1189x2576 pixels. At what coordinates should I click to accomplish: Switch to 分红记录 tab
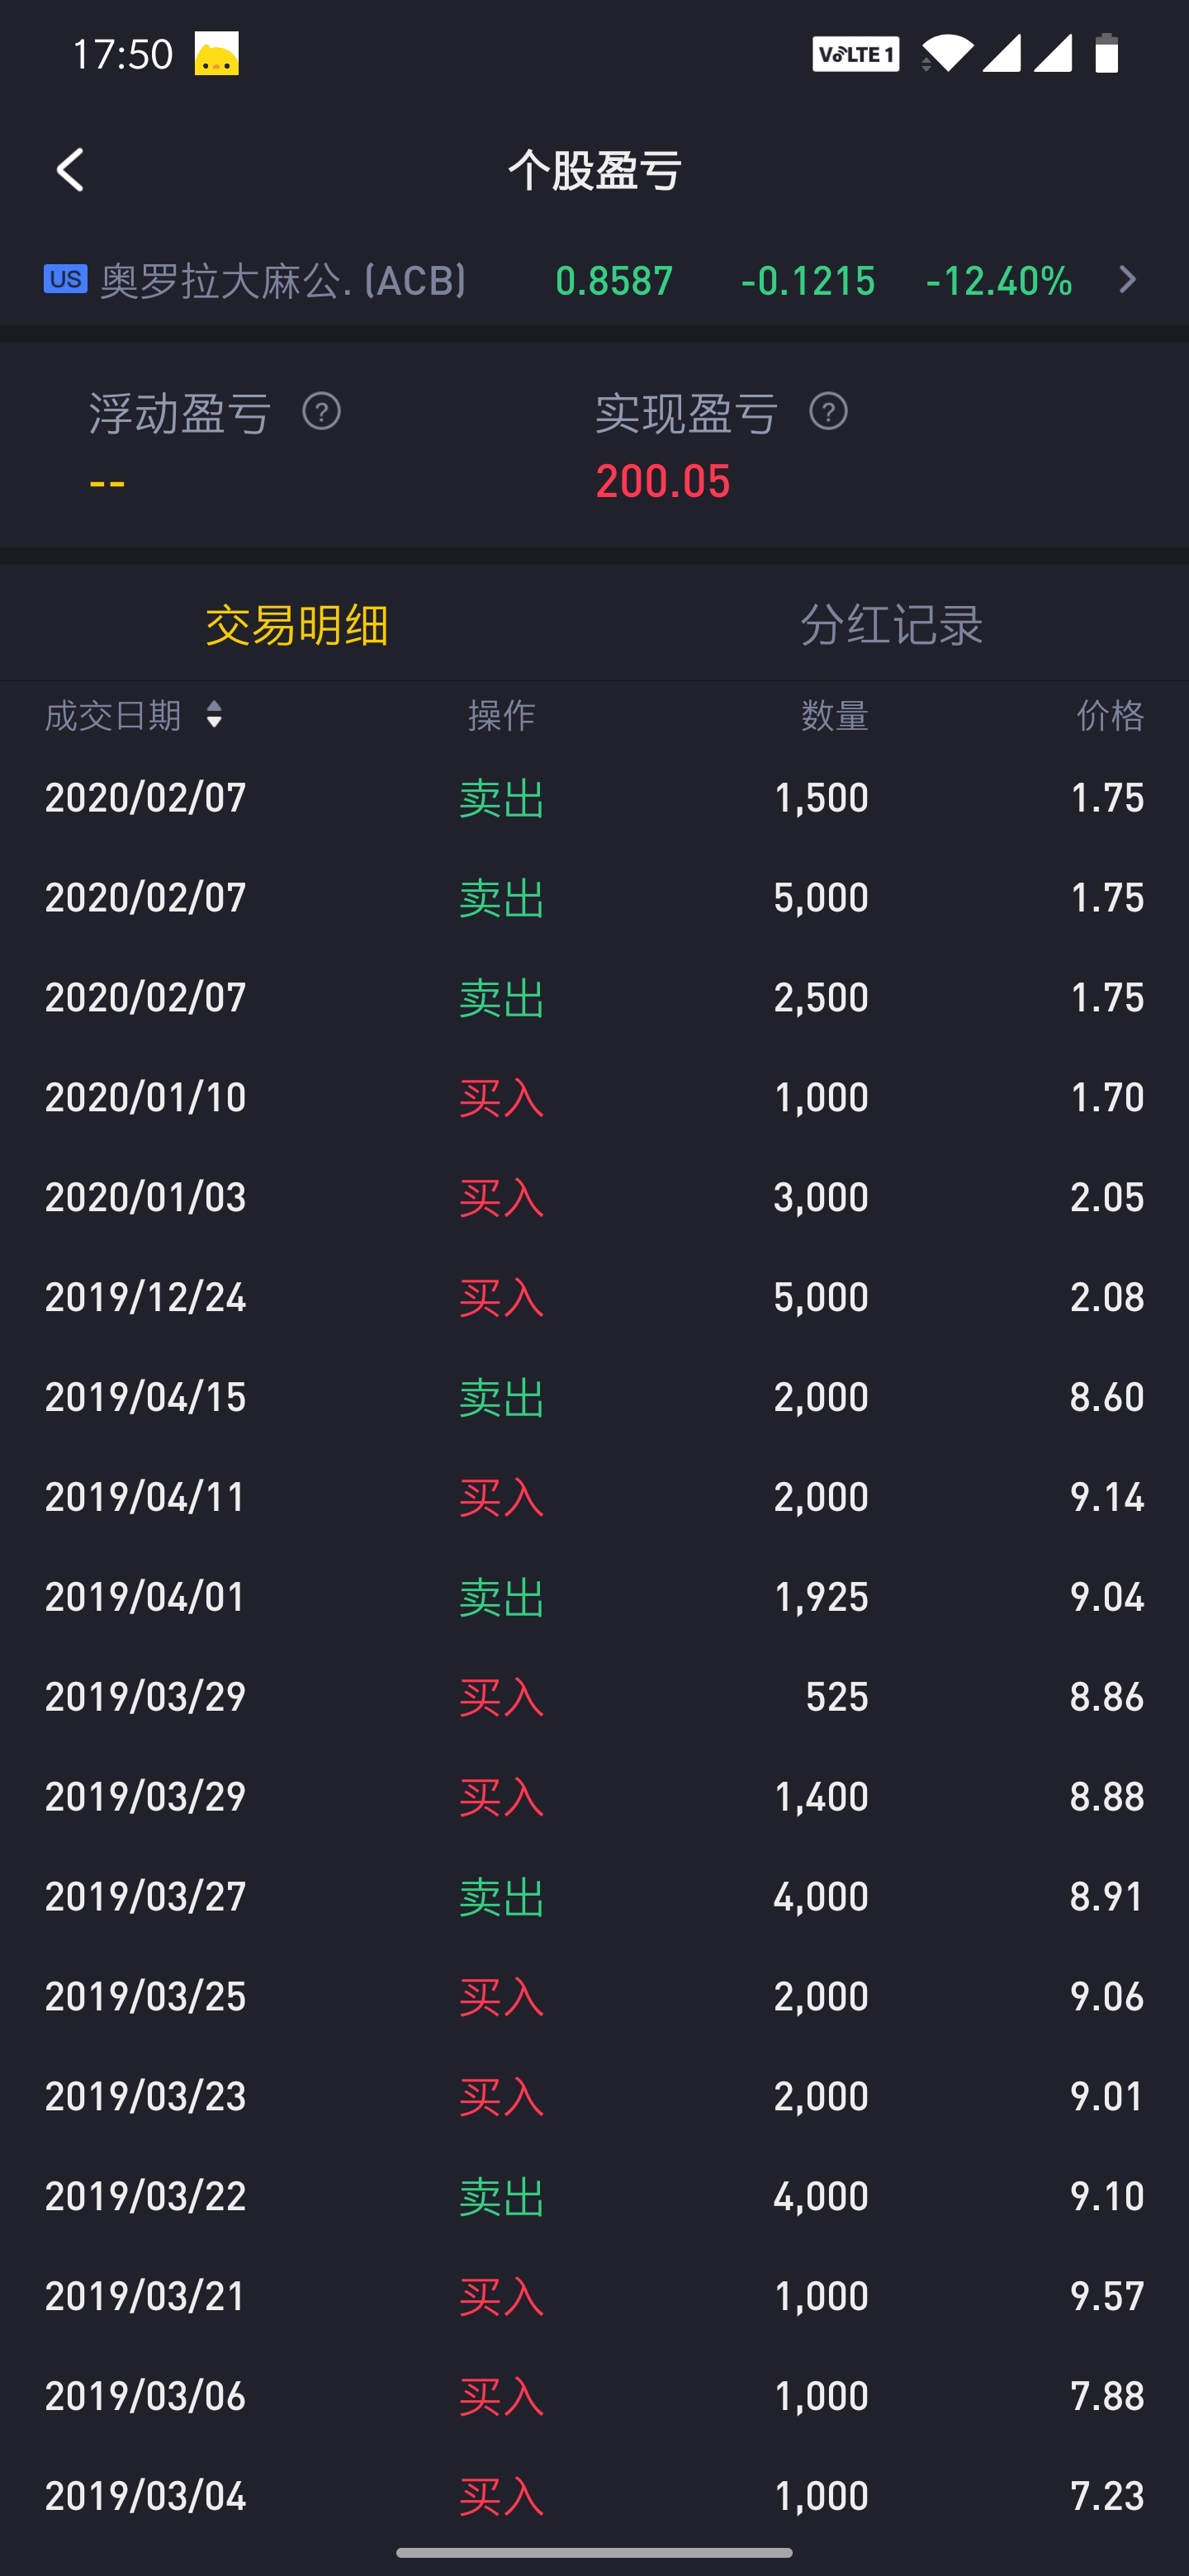(x=891, y=625)
